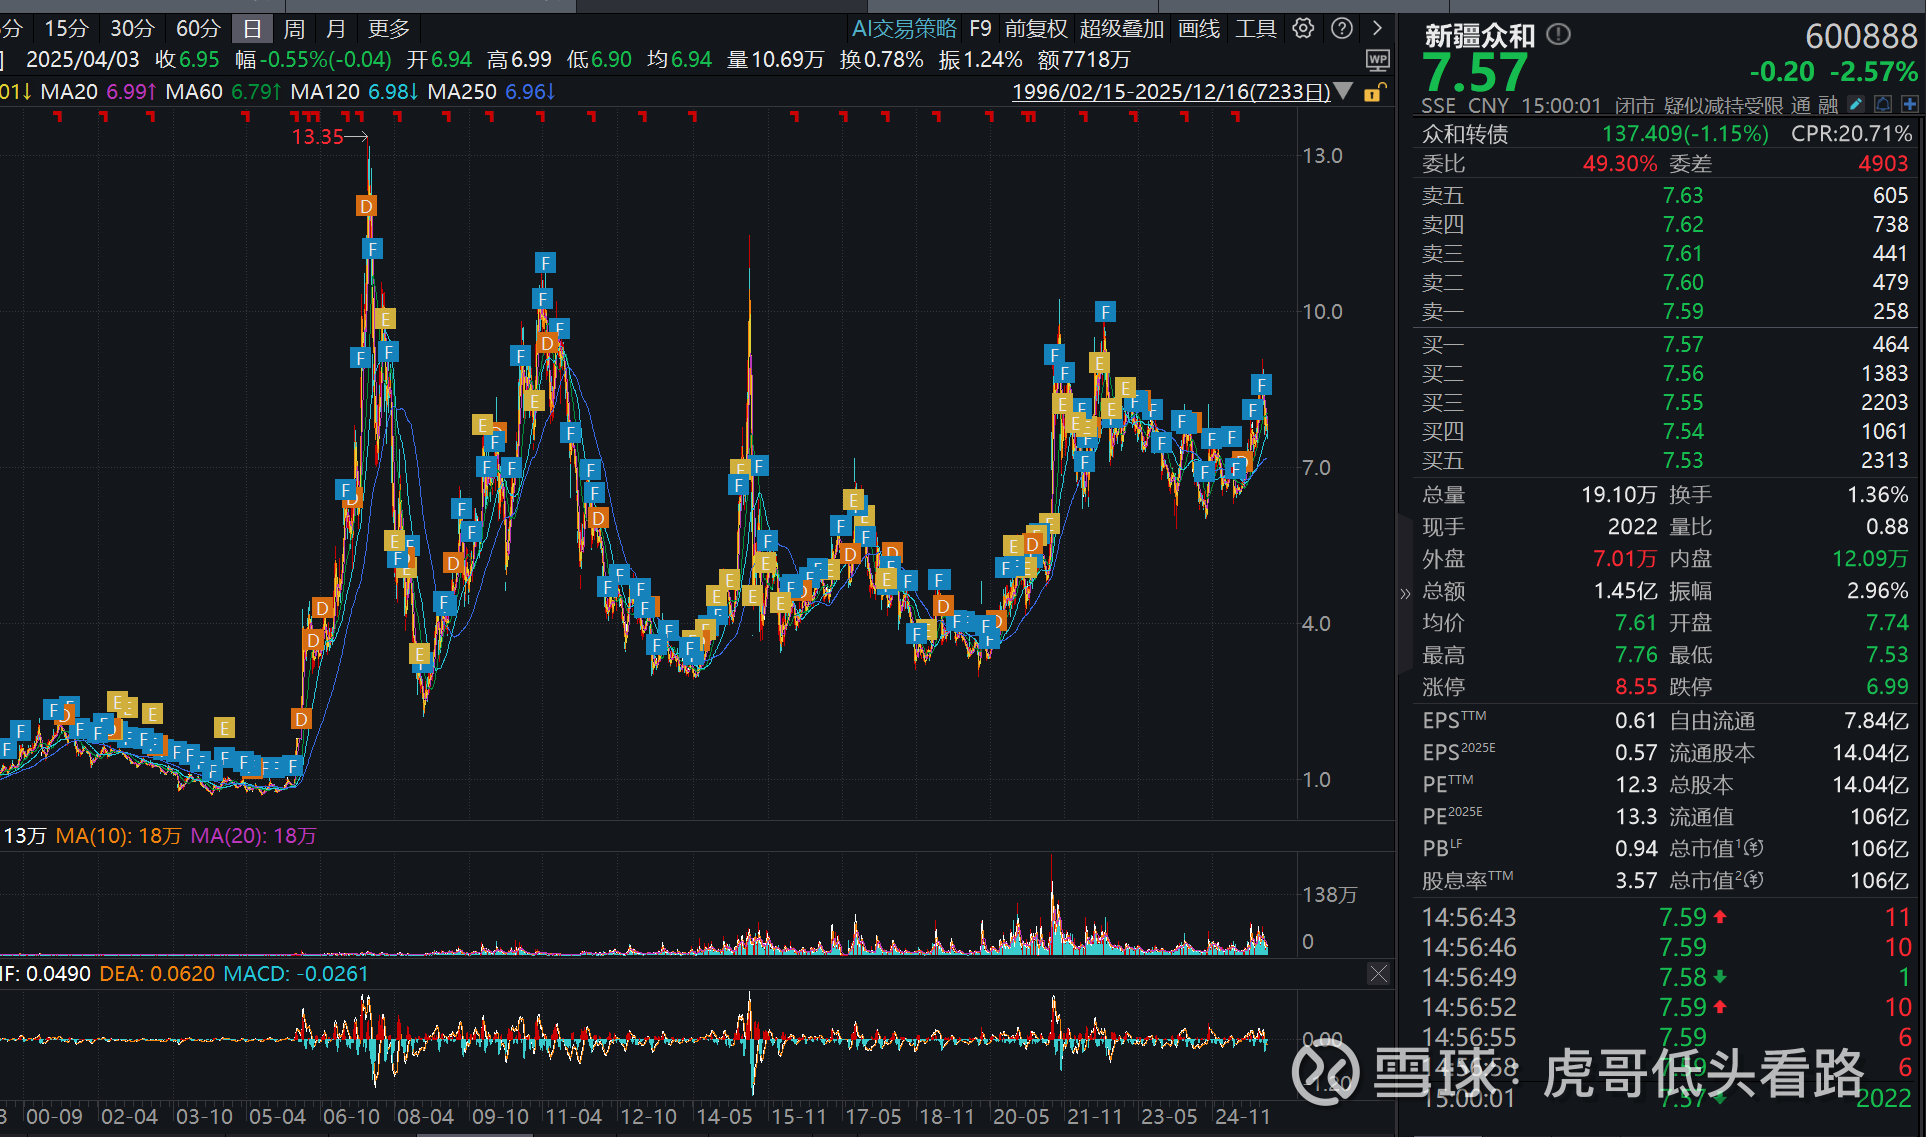This screenshot has height=1137, width=1926.
Task: Open 更多 period options
Action: pyautogui.click(x=388, y=29)
